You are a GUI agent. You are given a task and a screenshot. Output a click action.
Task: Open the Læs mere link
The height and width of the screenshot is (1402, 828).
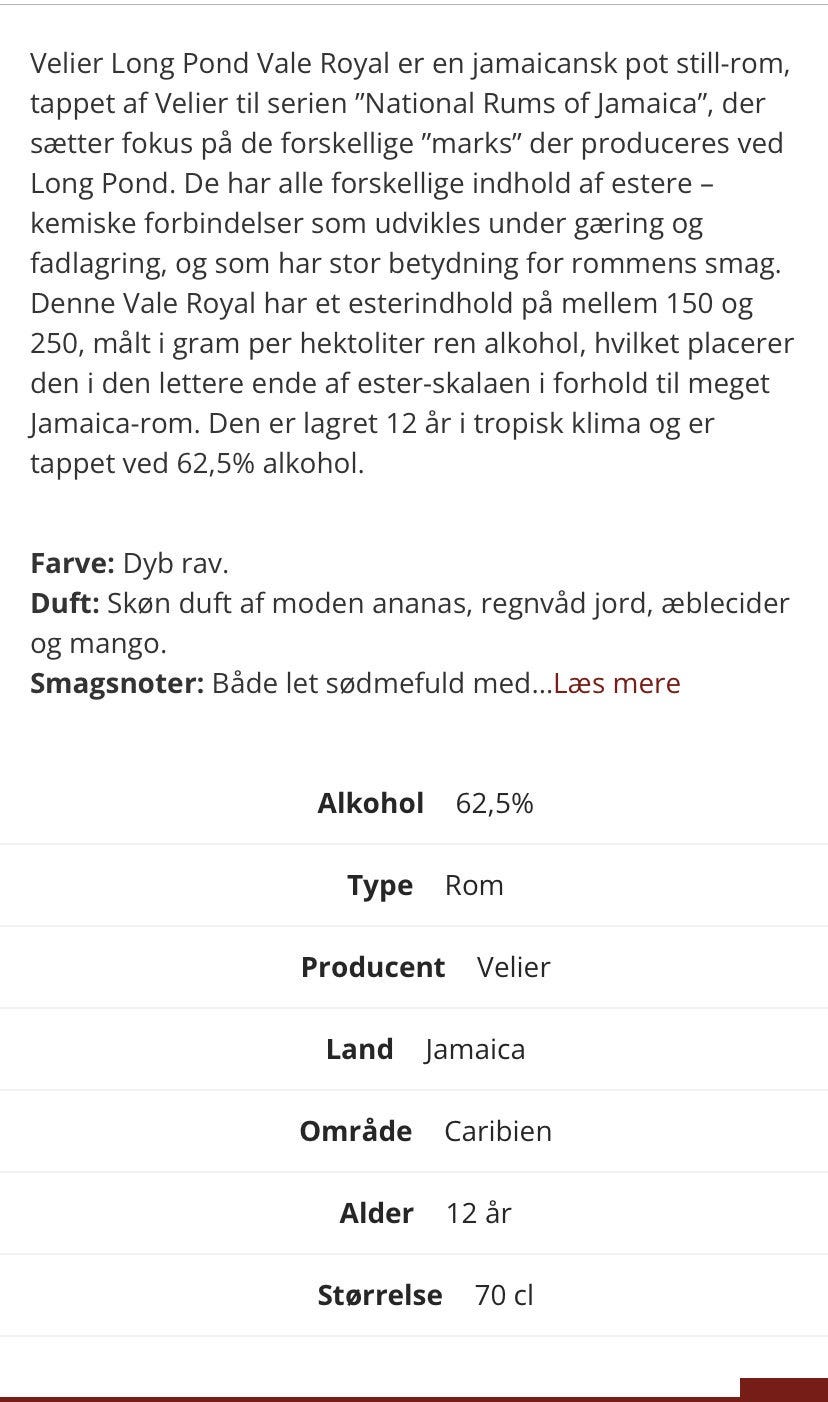616,683
